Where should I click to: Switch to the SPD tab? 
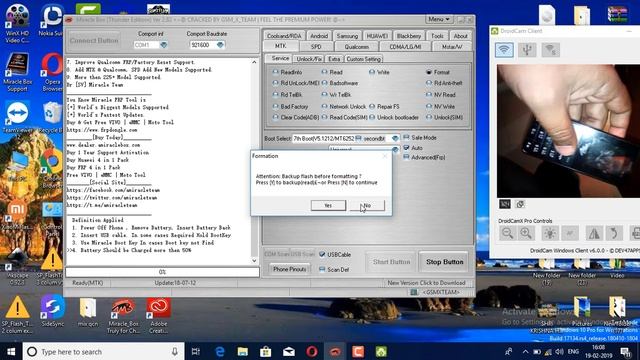[x=316, y=47]
